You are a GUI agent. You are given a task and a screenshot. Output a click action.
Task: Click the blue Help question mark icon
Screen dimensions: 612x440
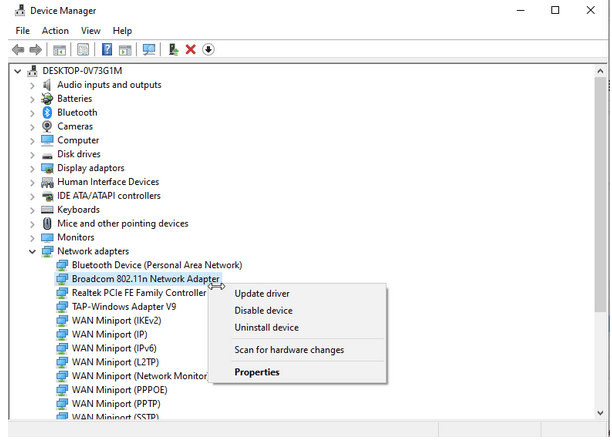coord(107,50)
